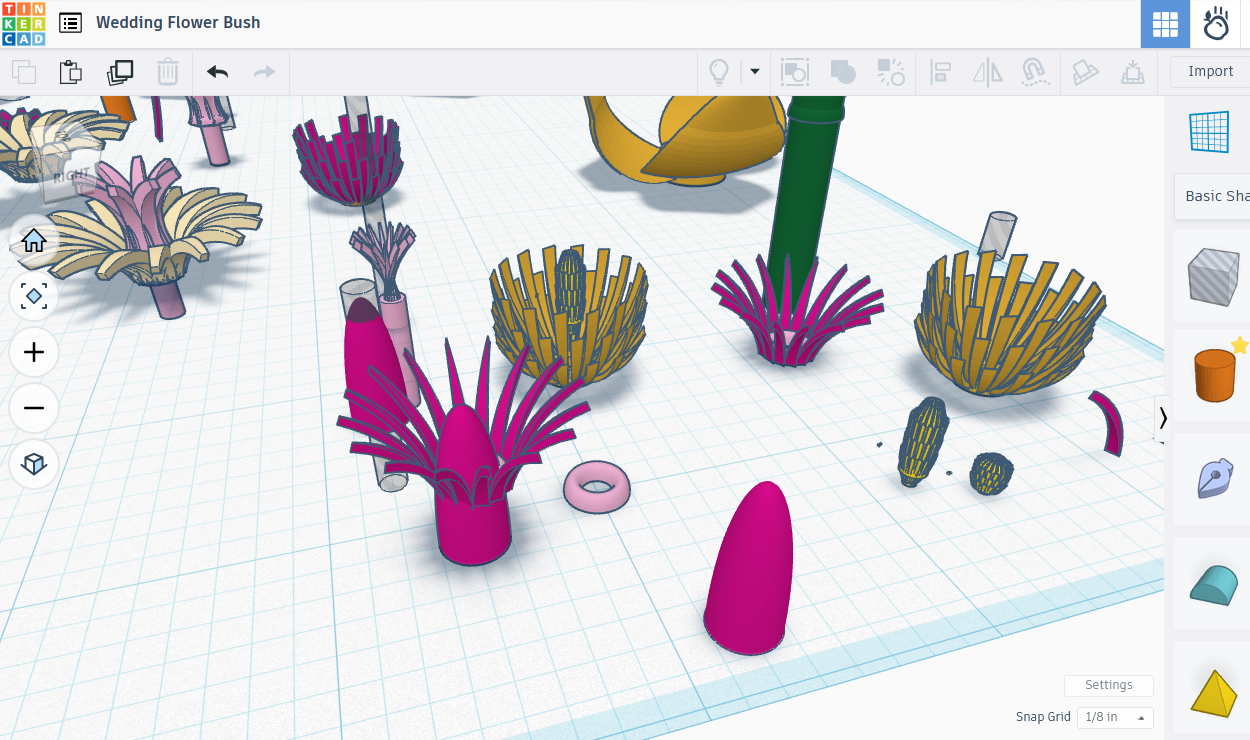Collapse the shapes panel chevron

pos(1162,418)
